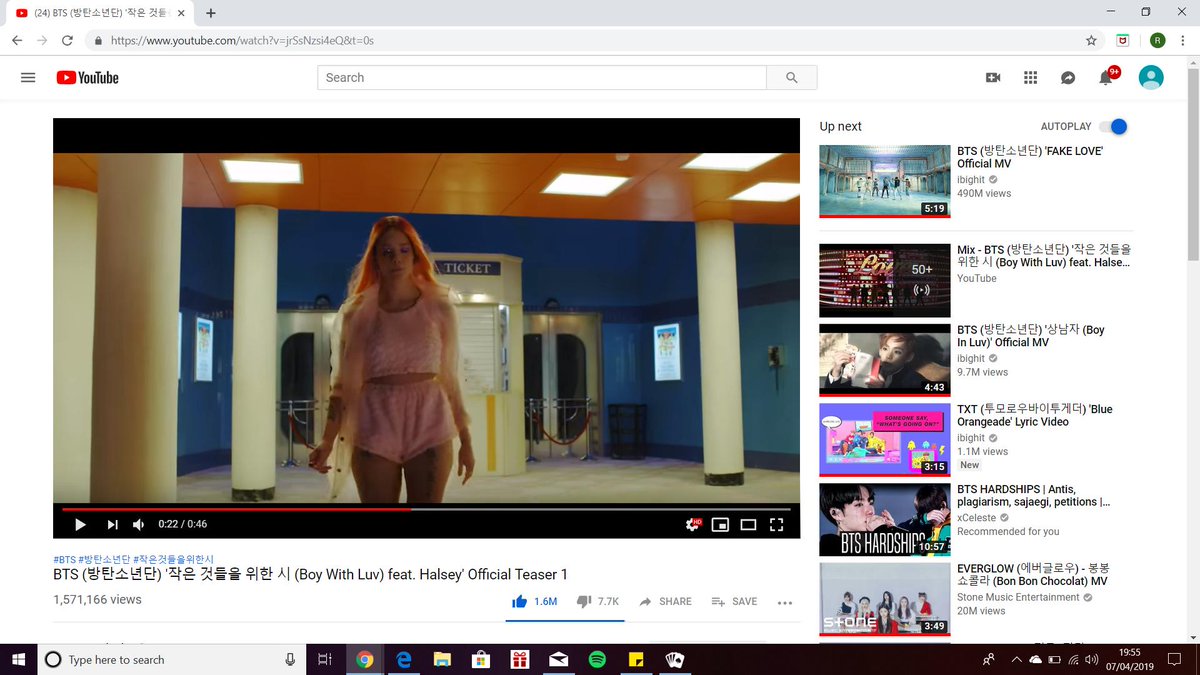The image size is (1200, 675).
Task: Play the video
Action: (x=80, y=524)
